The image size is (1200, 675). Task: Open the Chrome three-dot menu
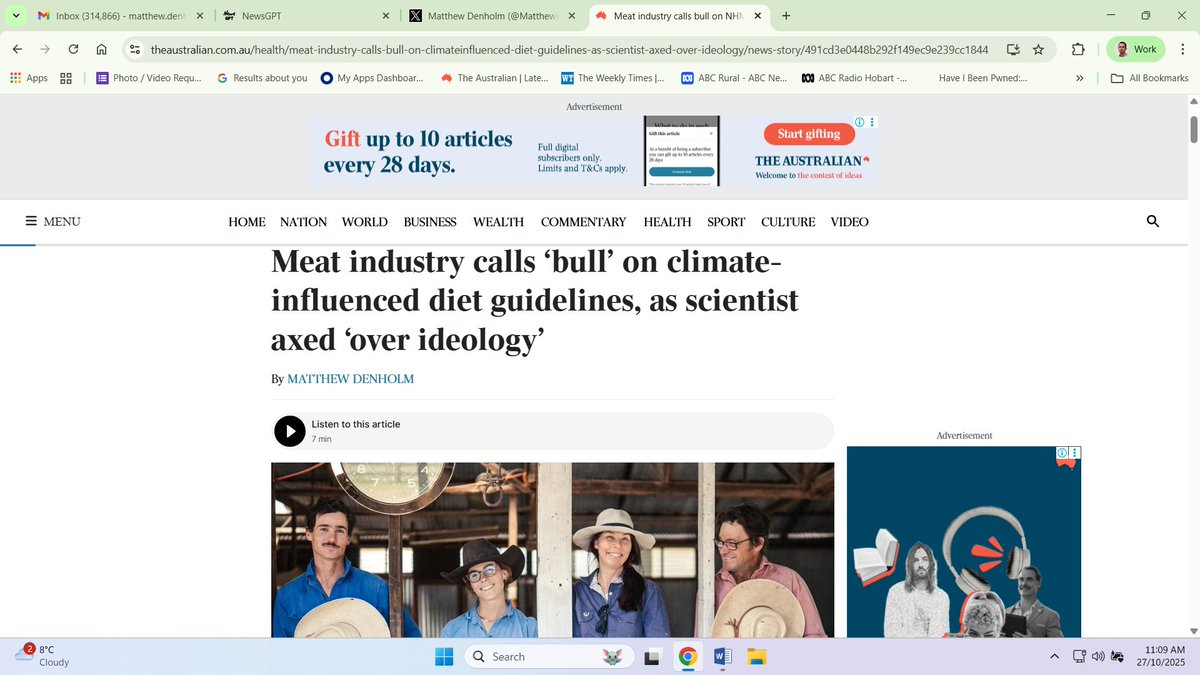tap(1181, 48)
